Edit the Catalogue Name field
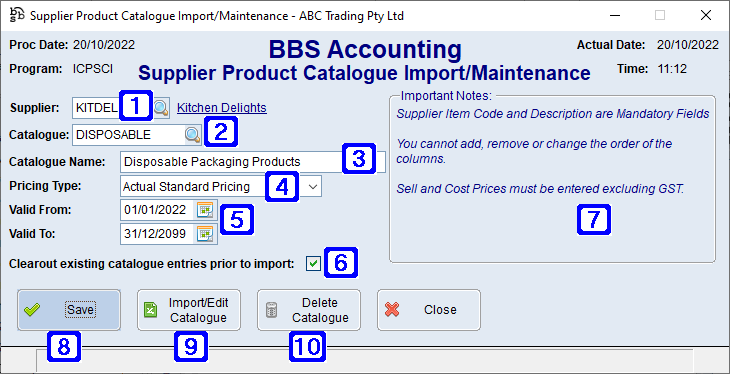The height and width of the screenshot is (374, 730). pos(253,162)
